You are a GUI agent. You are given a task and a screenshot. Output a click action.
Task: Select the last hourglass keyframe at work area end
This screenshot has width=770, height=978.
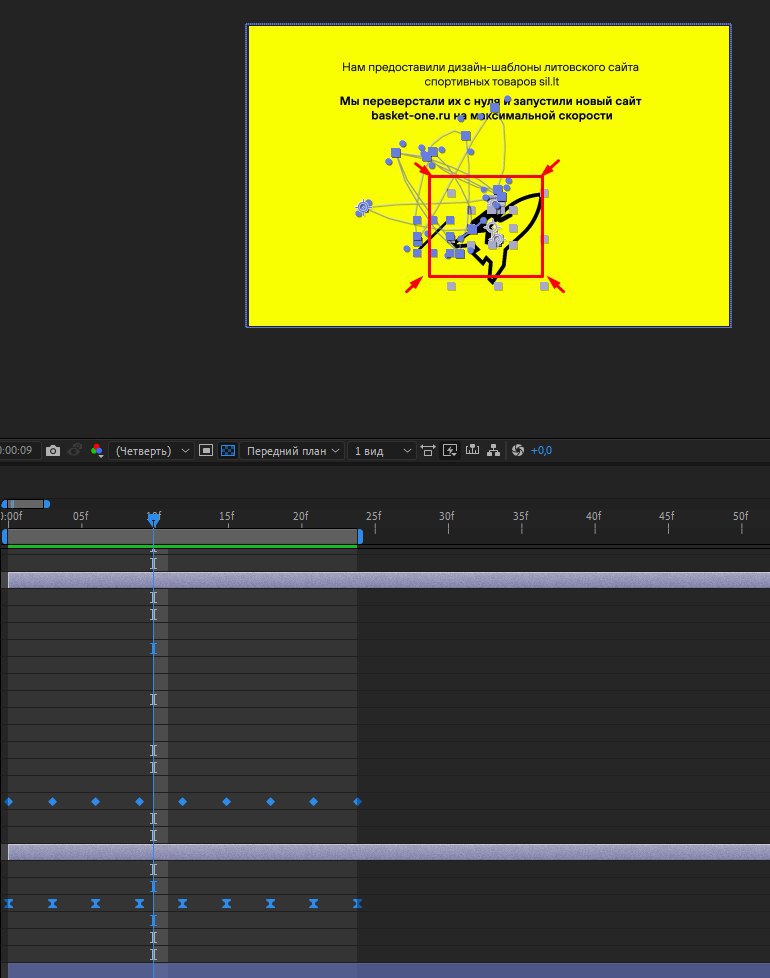pyautogui.click(x=357, y=903)
